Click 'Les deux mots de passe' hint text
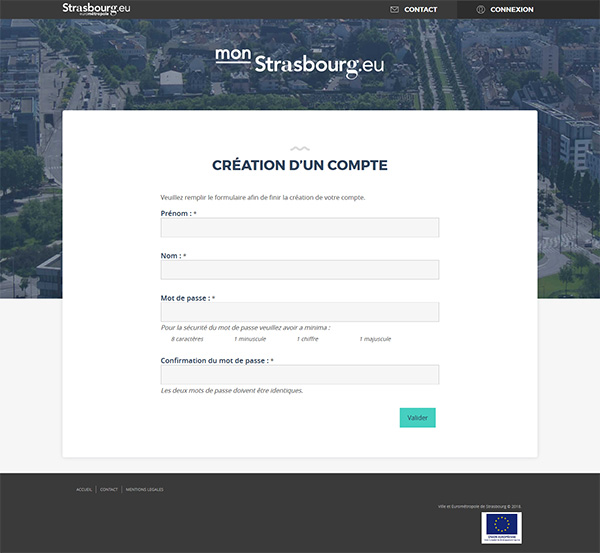600x553 pixels. click(232, 391)
